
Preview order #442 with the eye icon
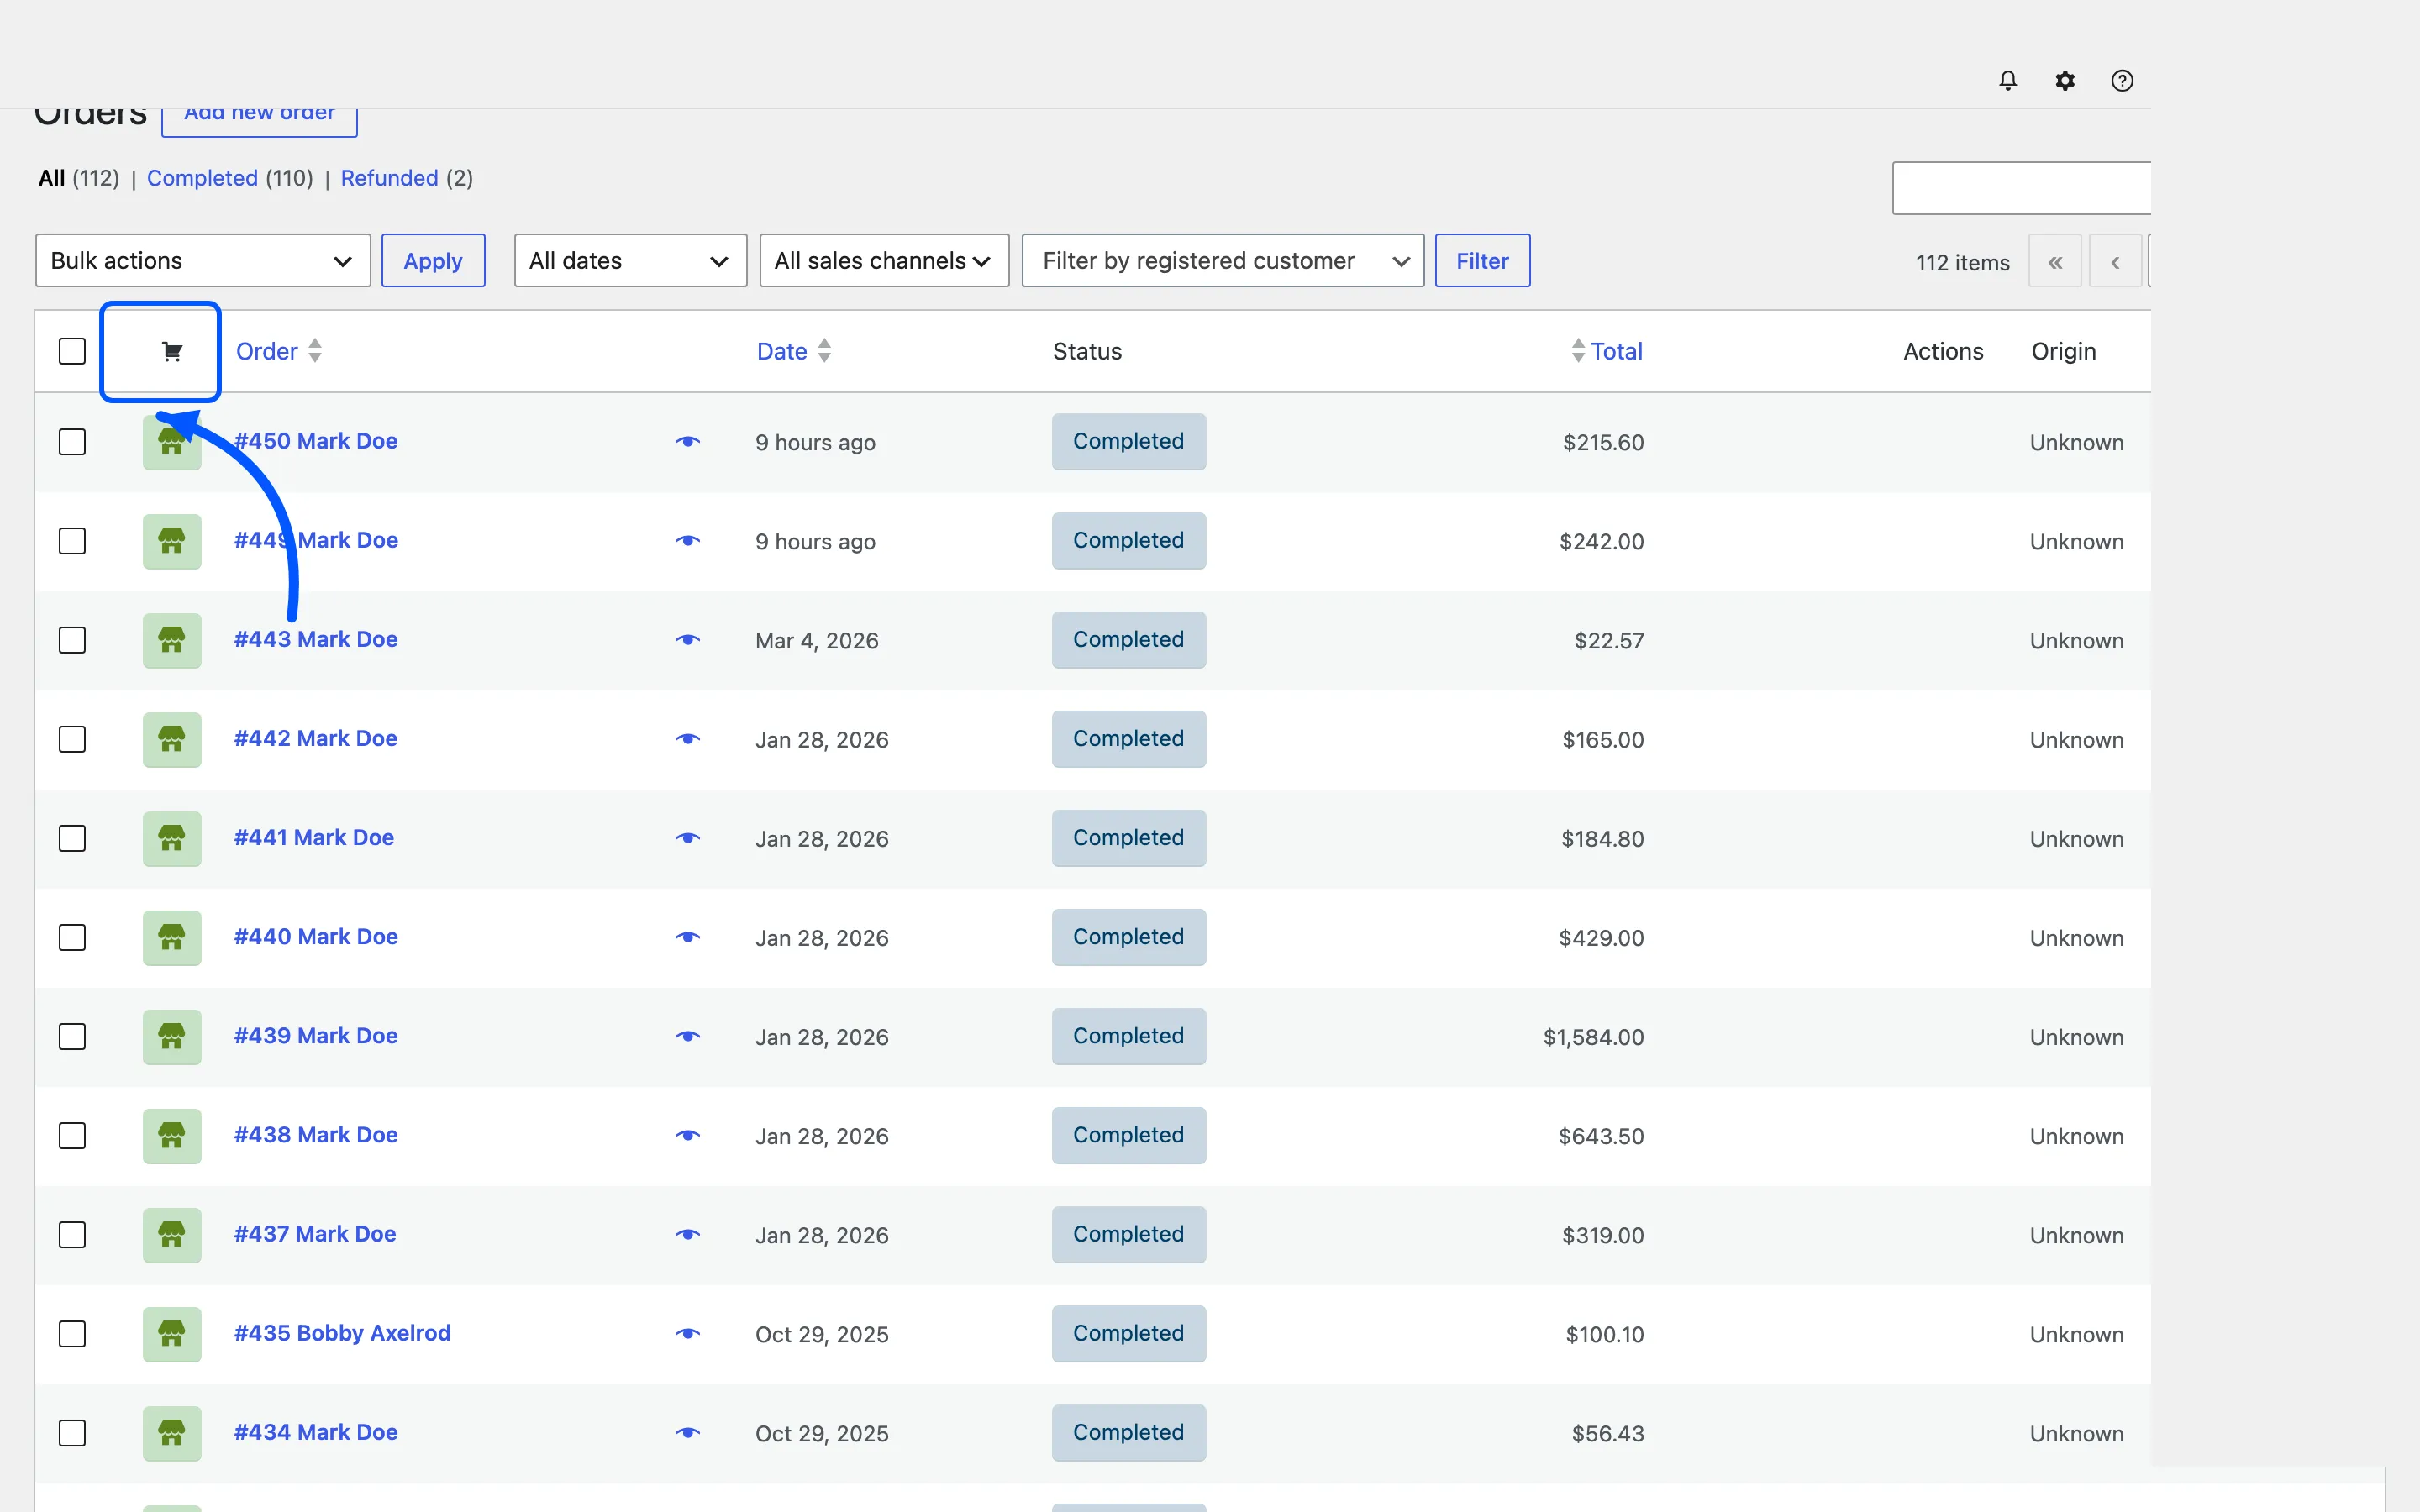(688, 738)
